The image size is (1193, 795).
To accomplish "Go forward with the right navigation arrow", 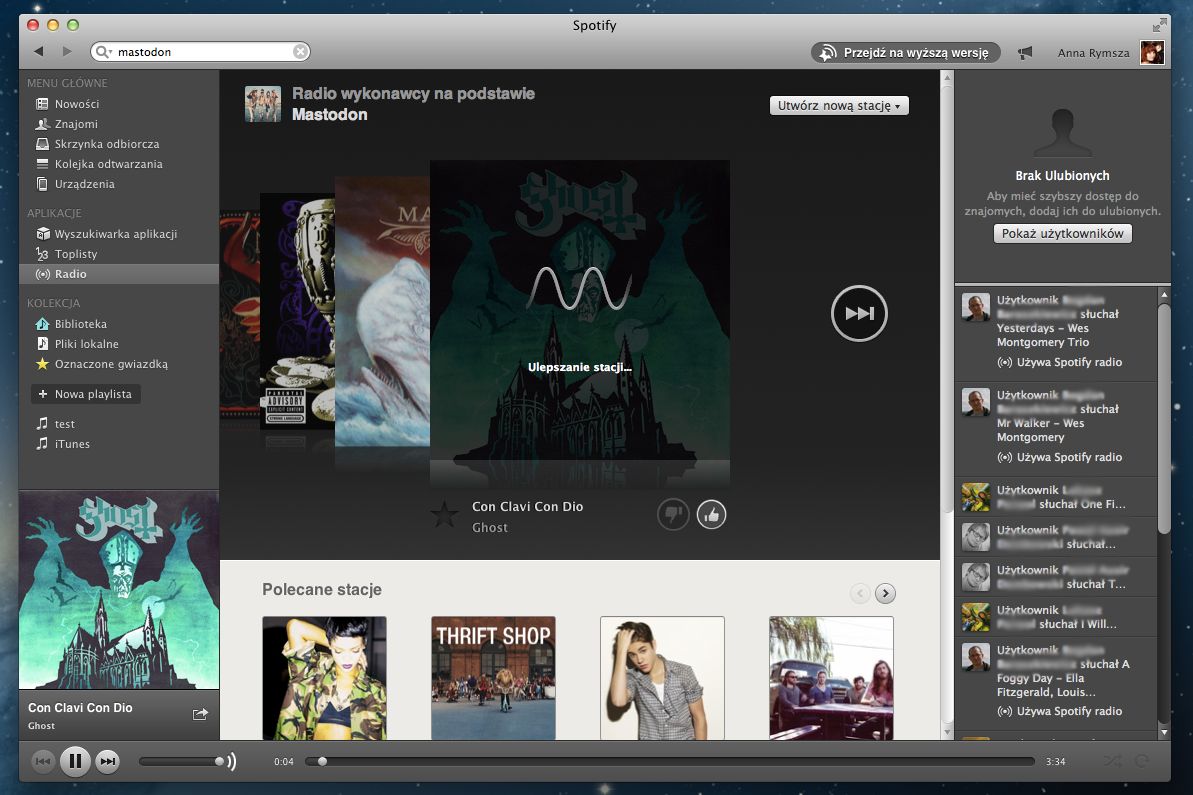I will (x=67, y=52).
